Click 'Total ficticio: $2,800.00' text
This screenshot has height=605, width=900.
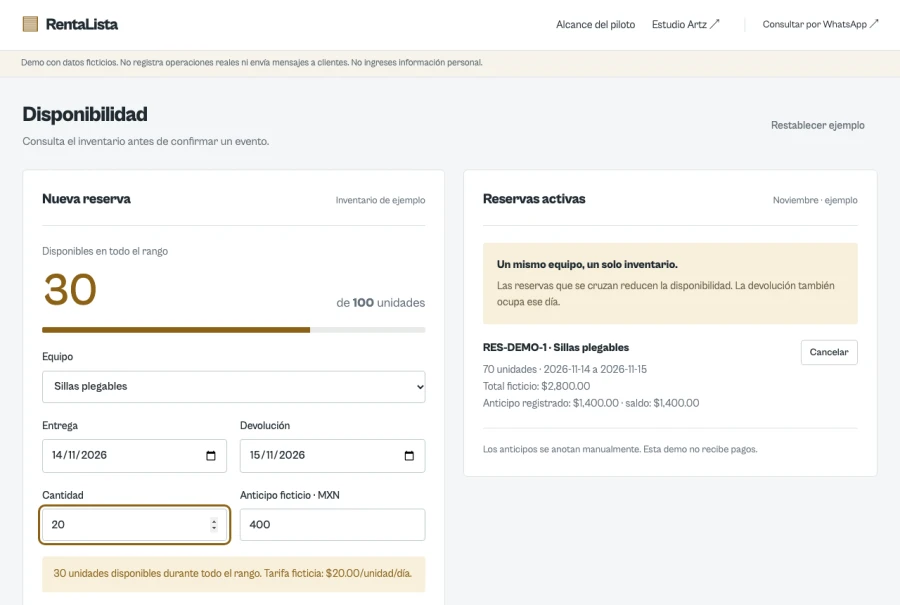pyautogui.click(x=536, y=386)
